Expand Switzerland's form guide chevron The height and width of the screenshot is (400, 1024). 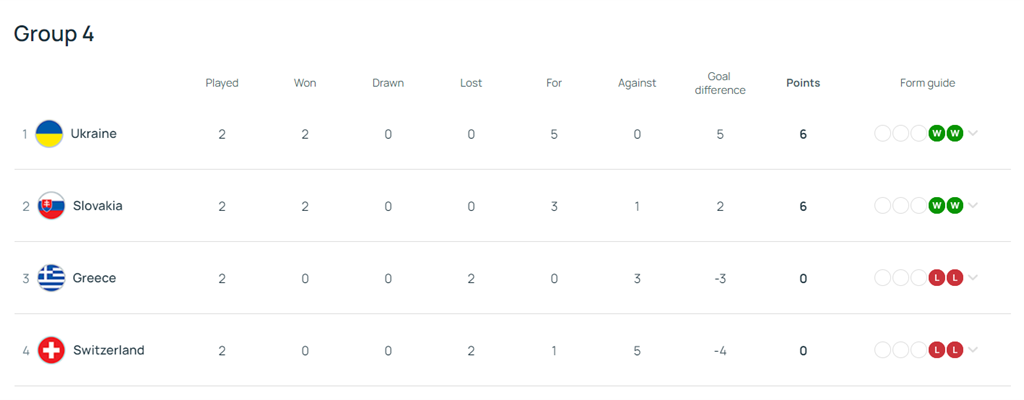(973, 350)
